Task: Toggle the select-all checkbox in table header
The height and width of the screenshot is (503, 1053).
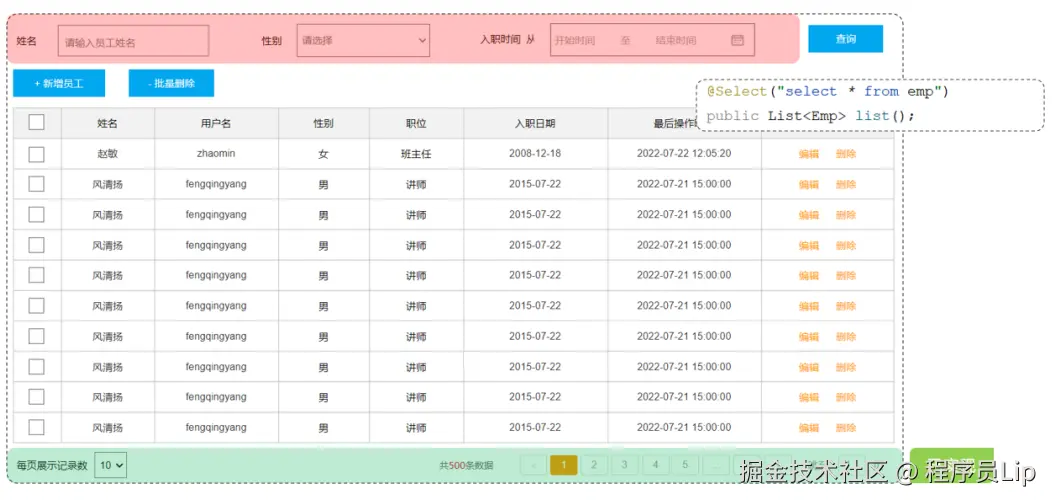Action: (x=36, y=122)
